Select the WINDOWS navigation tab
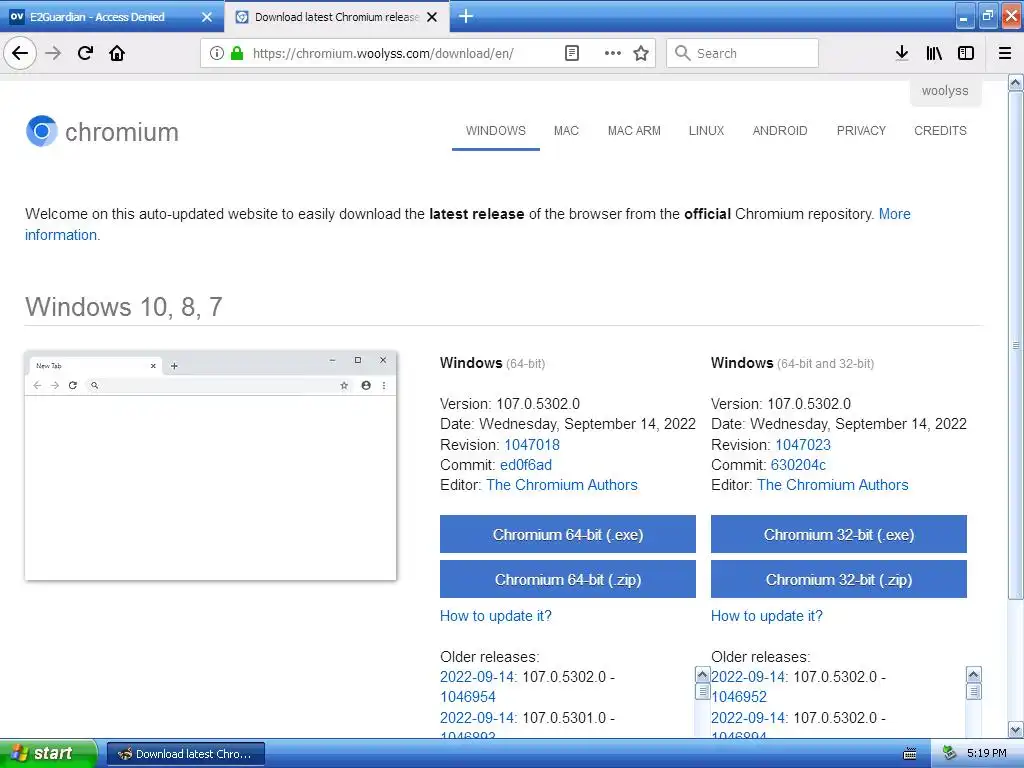This screenshot has height=768, width=1024. pos(496,131)
